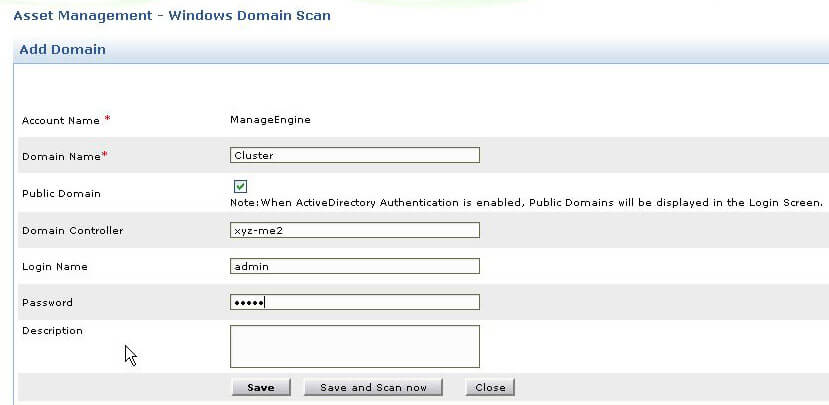The height and width of the screenshot is (405, 829).
Task: Click inside the Password field
Action: [354, 302]
